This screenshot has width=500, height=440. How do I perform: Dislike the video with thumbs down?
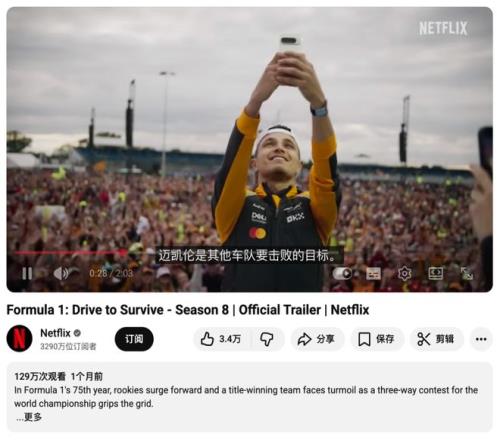click(267, 339)
